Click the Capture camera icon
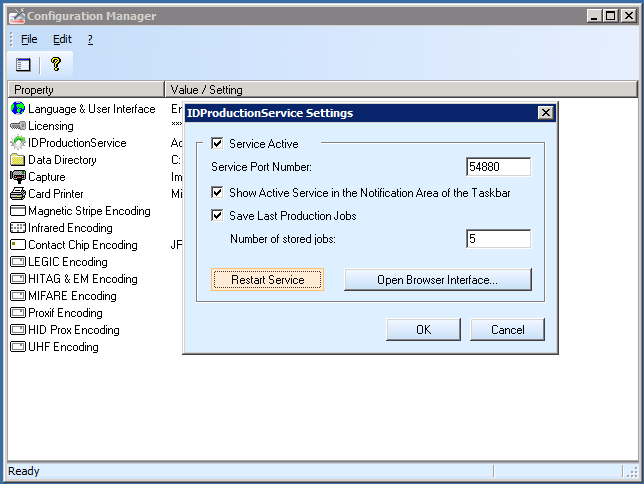Image resolution: width=644 pixels, height=484 pixels. [x=17, y=177]
